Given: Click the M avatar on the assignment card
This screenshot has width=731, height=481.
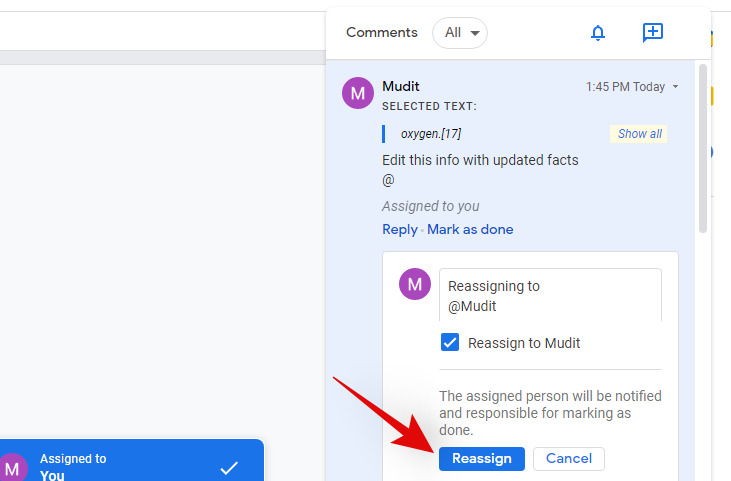Looking at the screenshot, I should [x=12, y=467].
